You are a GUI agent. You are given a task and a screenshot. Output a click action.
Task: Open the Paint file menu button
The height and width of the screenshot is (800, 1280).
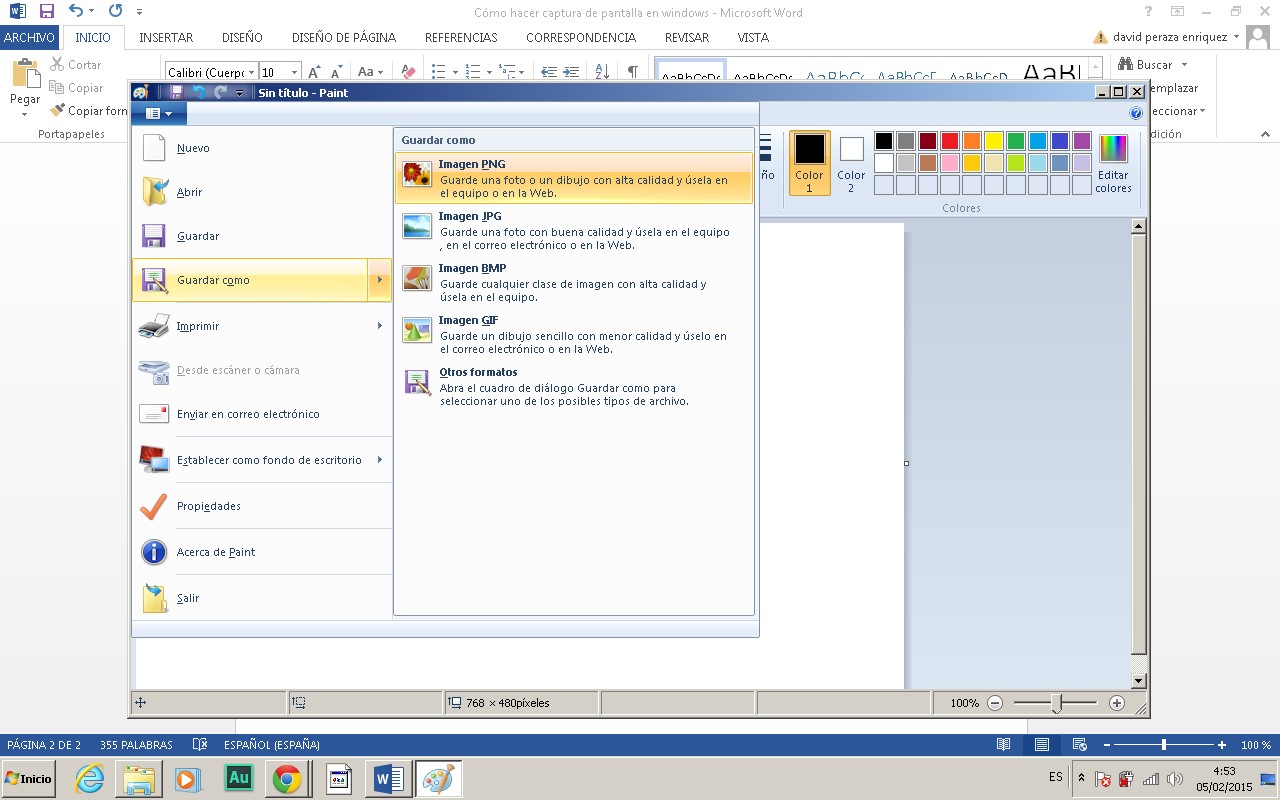(158, 114)
